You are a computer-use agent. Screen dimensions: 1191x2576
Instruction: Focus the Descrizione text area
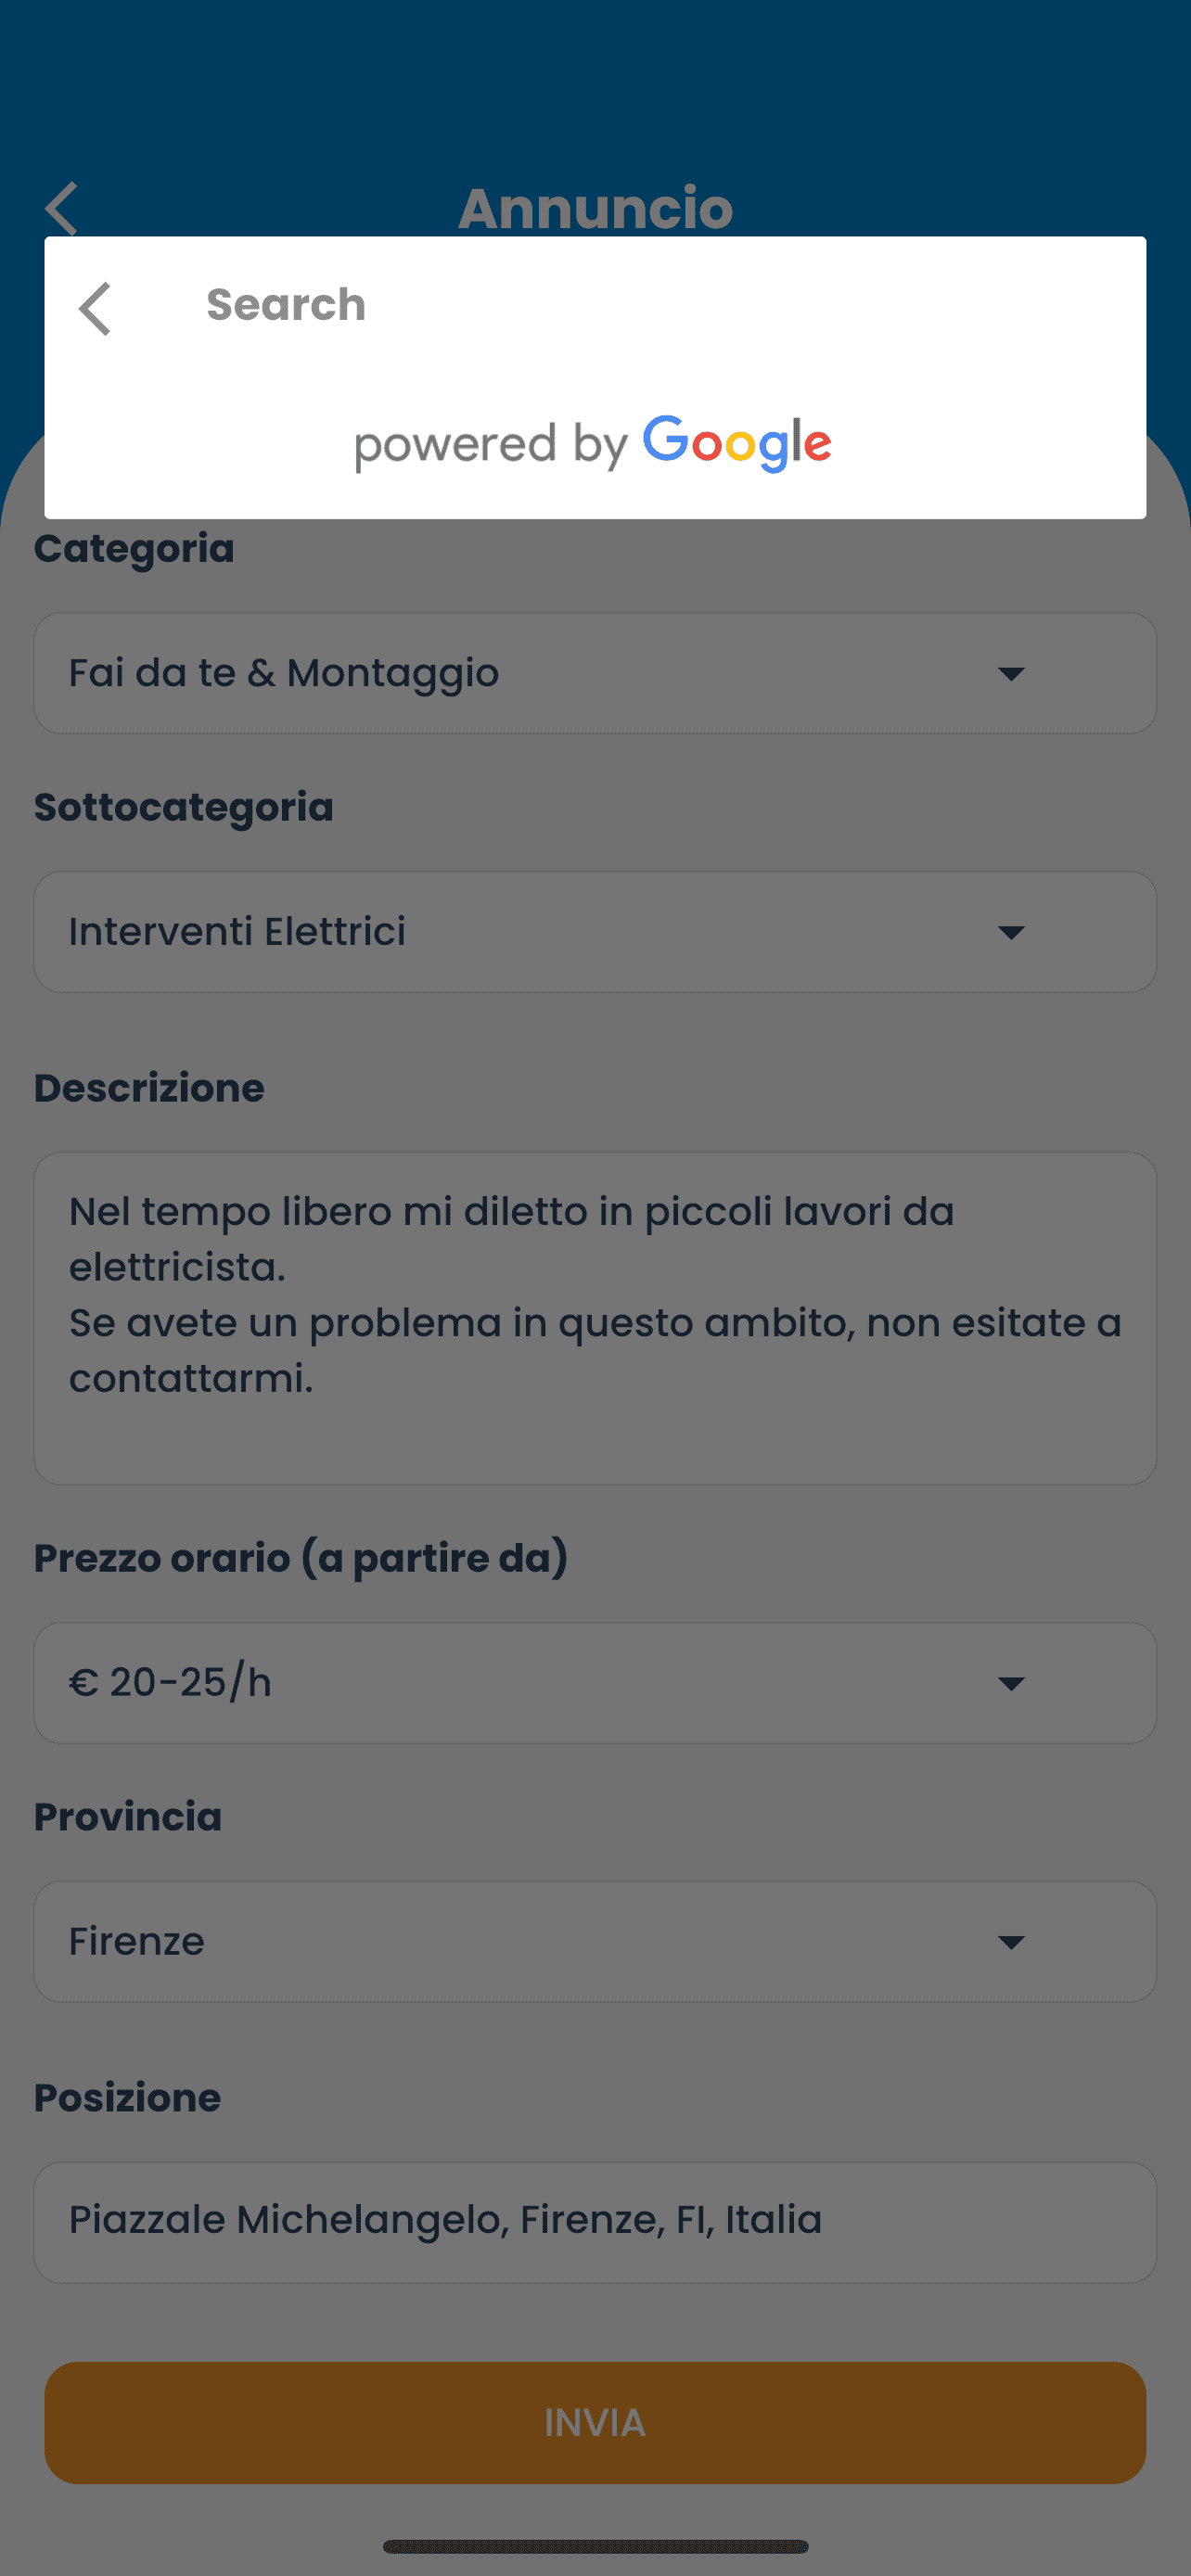pos(595,1318)
